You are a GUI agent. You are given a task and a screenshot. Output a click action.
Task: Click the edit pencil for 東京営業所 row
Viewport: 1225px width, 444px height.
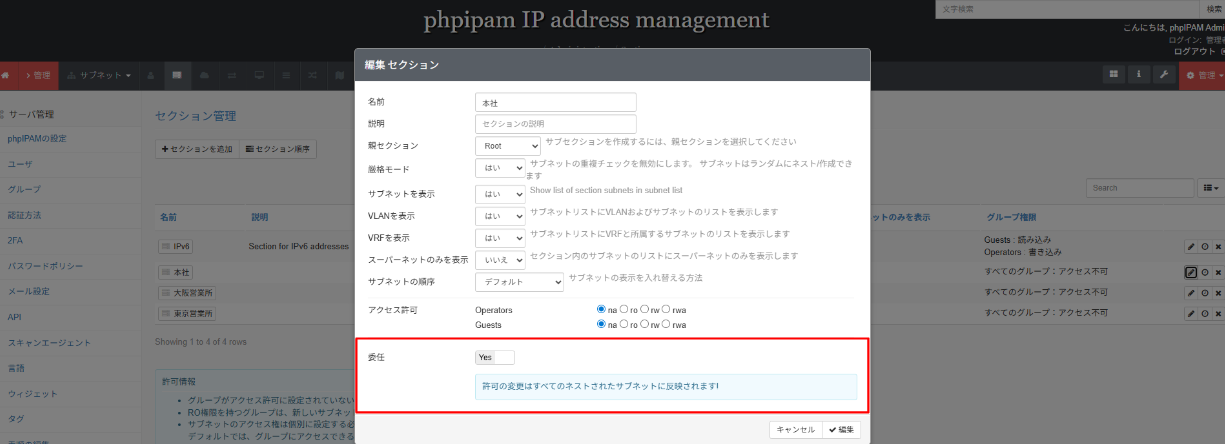tap(1191, 314)
